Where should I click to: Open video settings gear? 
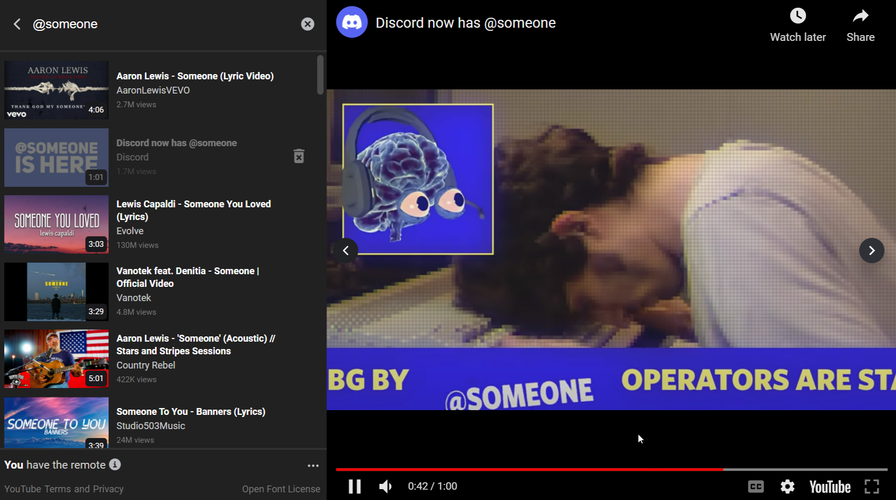click(x=787, y=486)
